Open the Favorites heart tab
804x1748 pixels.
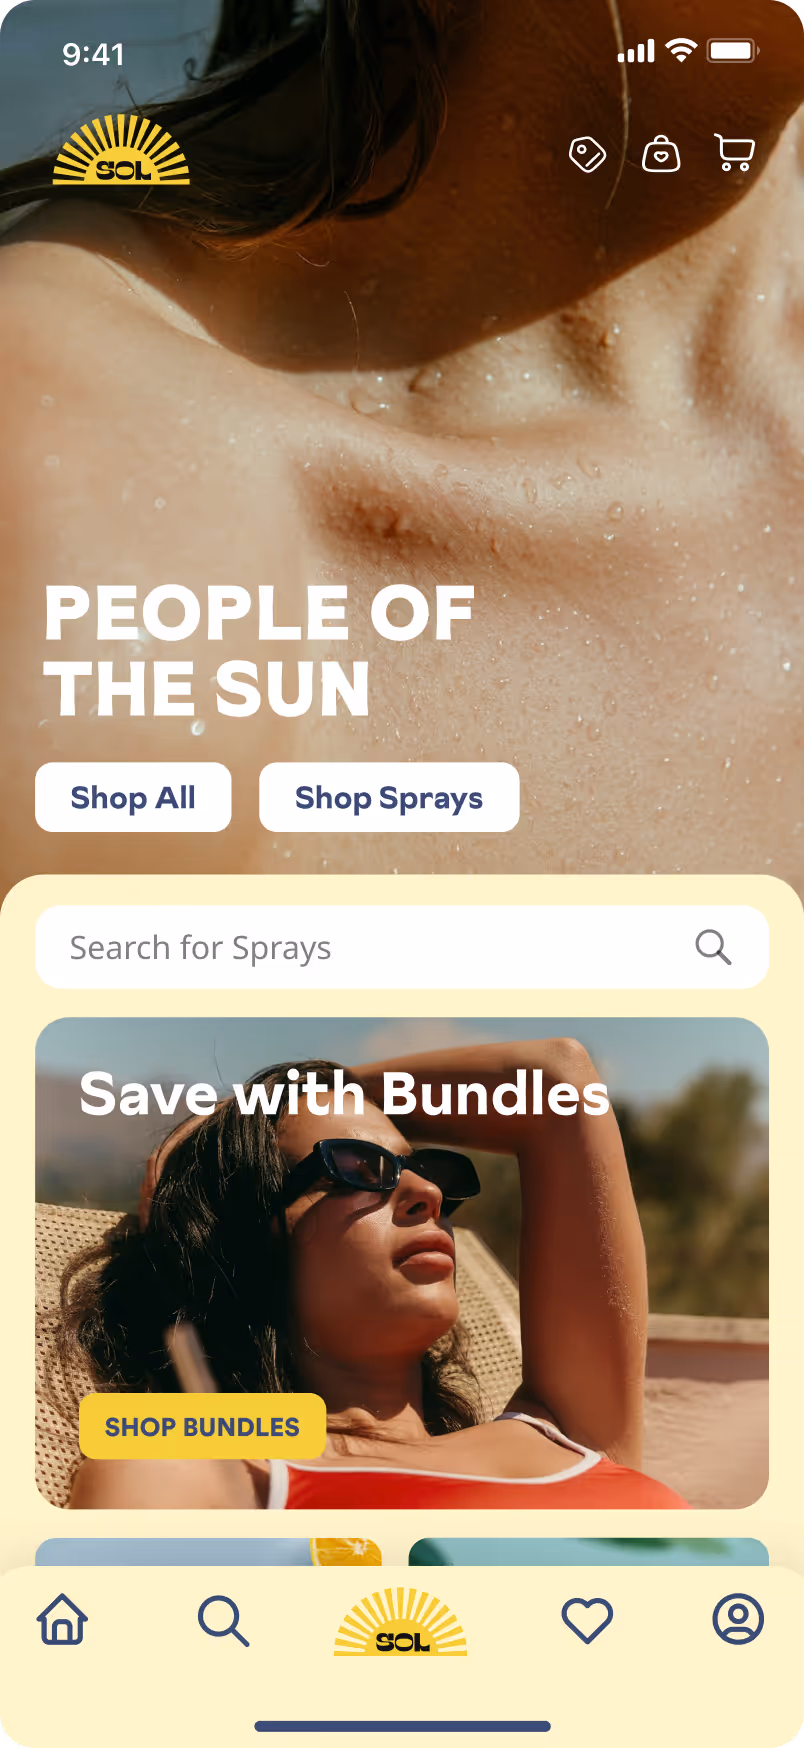click(587, 1620)
